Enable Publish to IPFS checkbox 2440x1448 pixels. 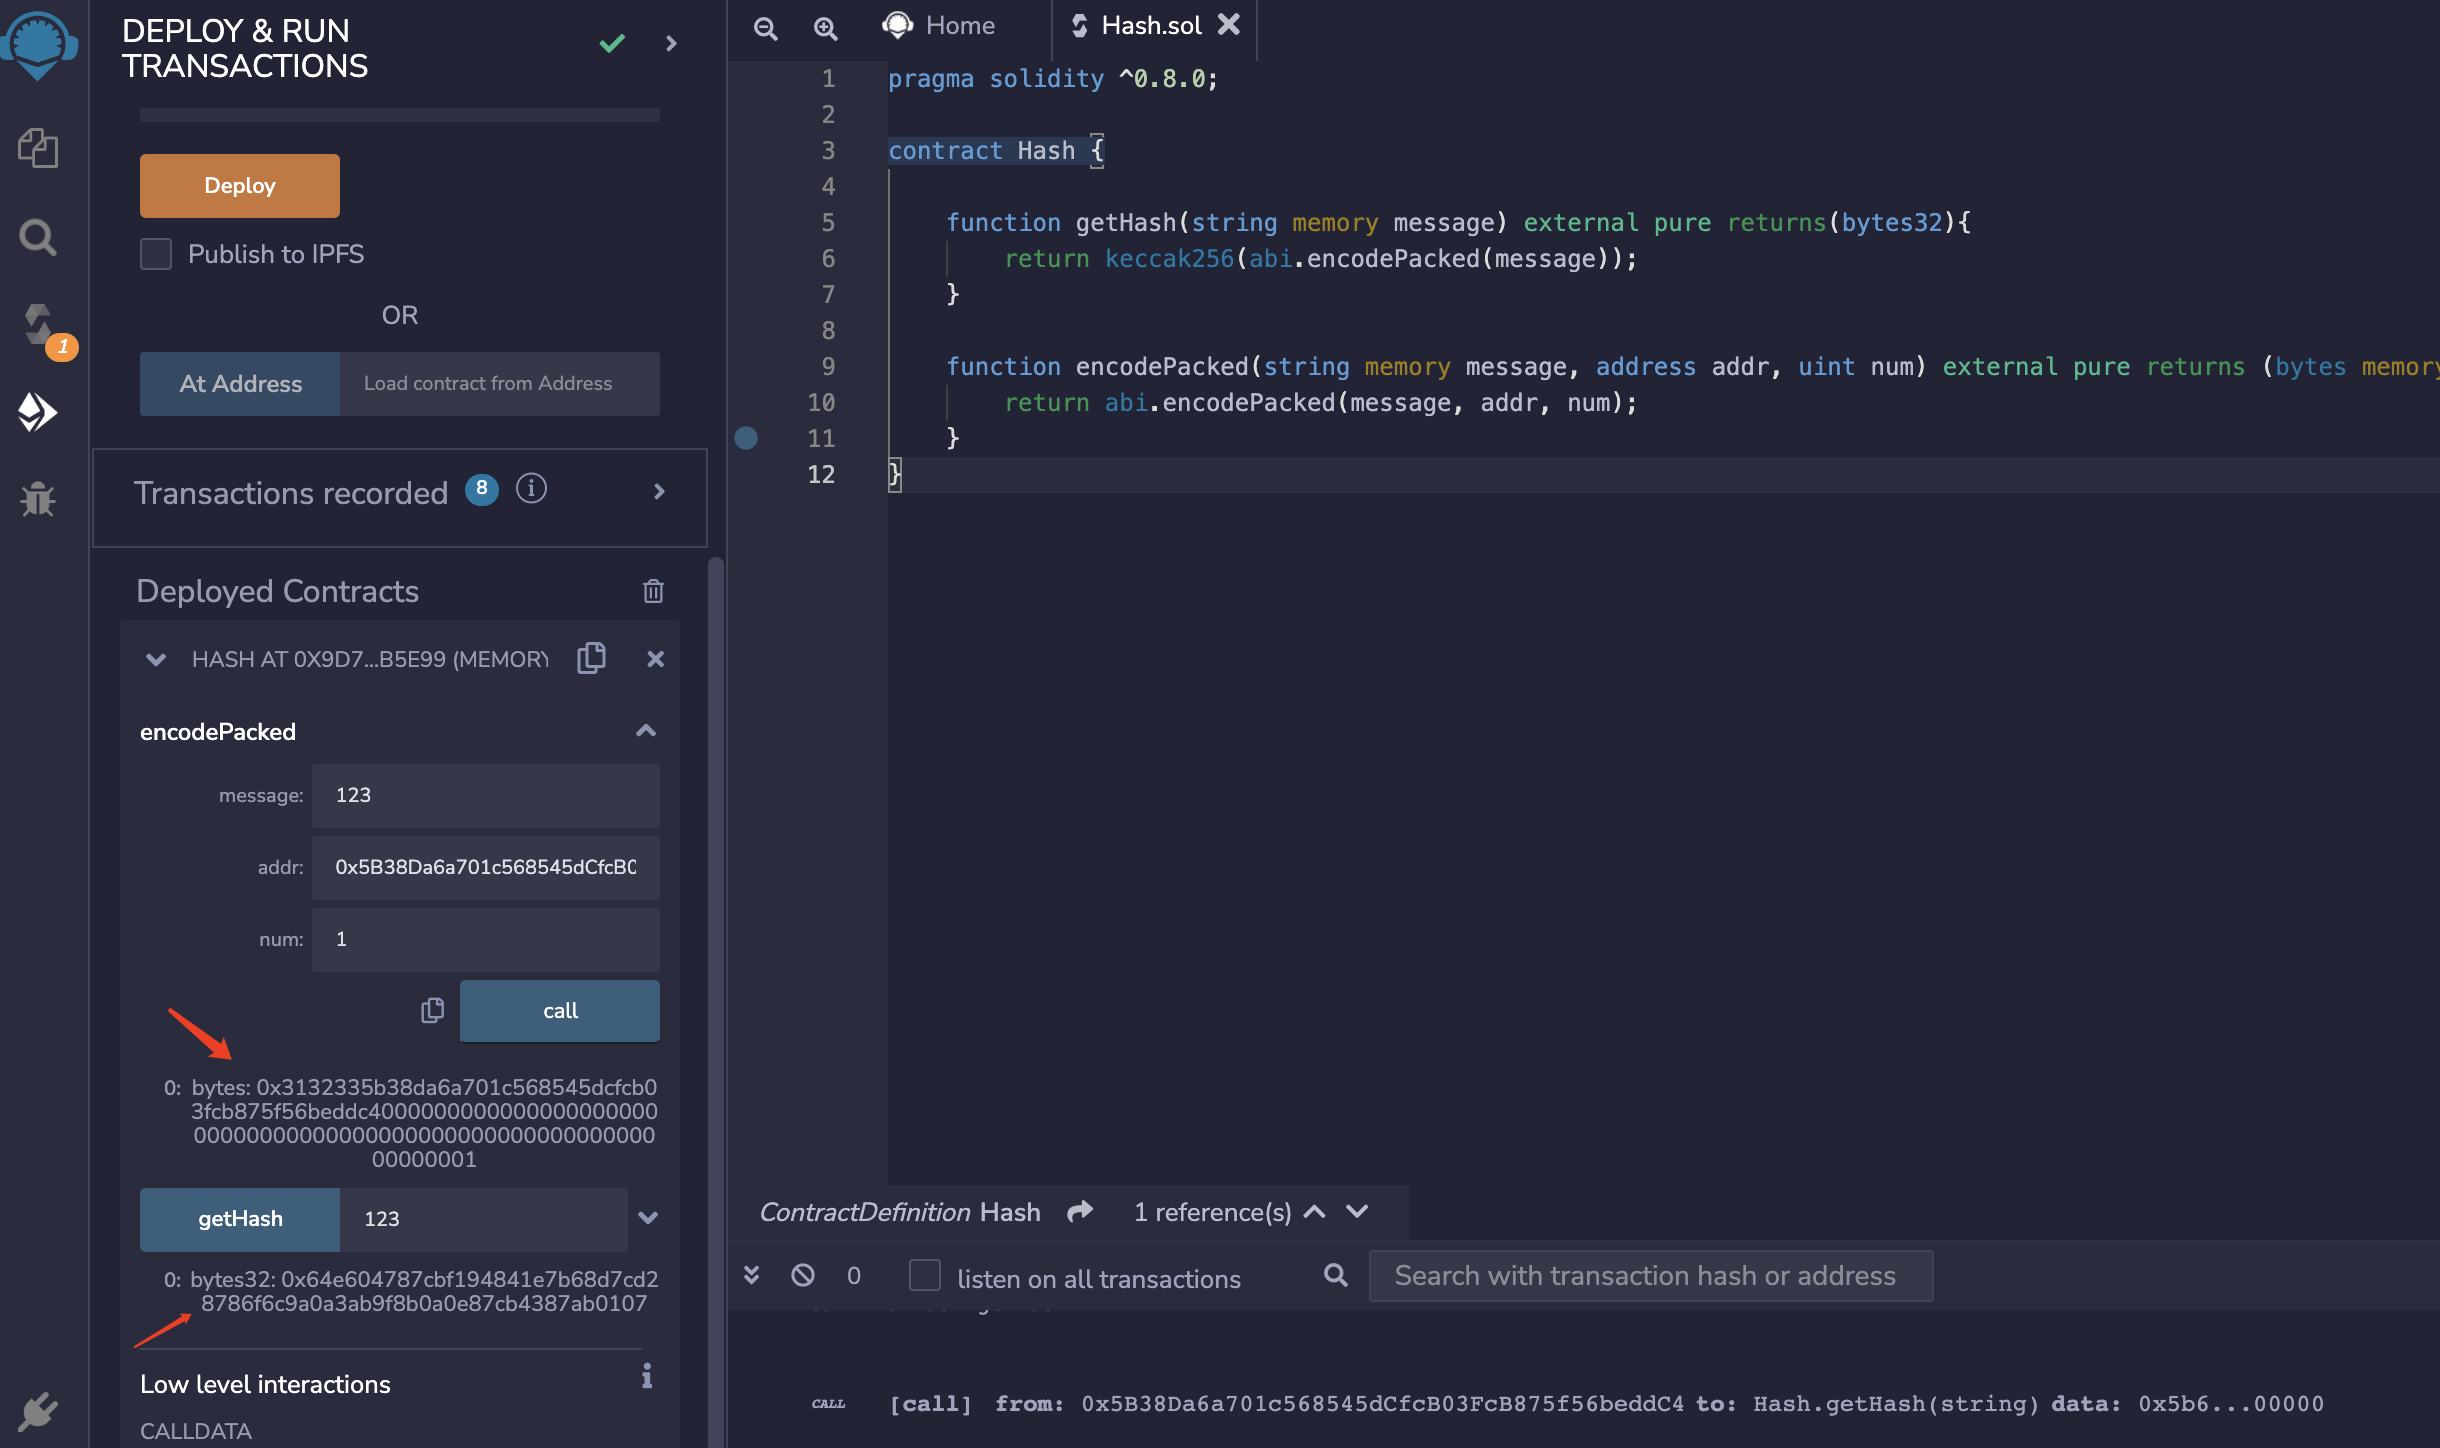point(156,254)
